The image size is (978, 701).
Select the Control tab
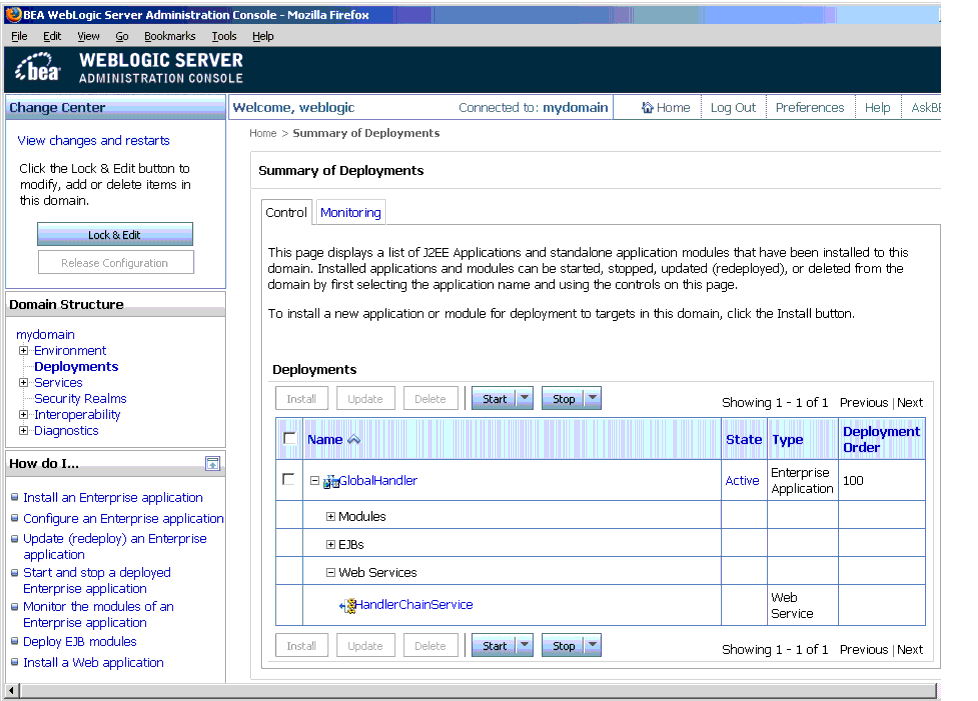(x=286, y=213)
